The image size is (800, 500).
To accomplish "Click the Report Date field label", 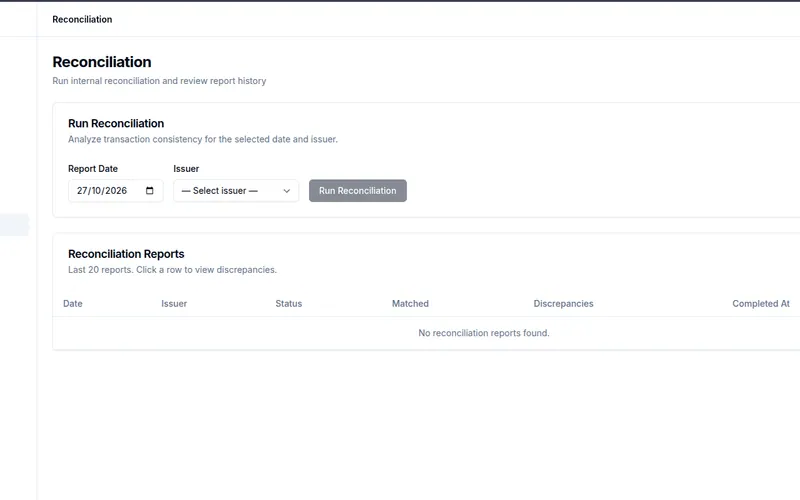I will tap(93, 169).
